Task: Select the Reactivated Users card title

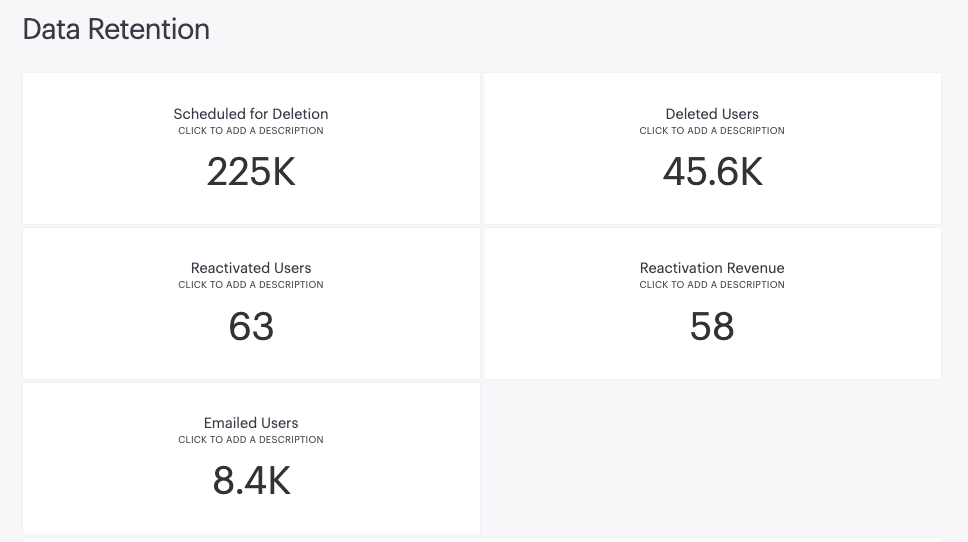Action: coord(251,268)
